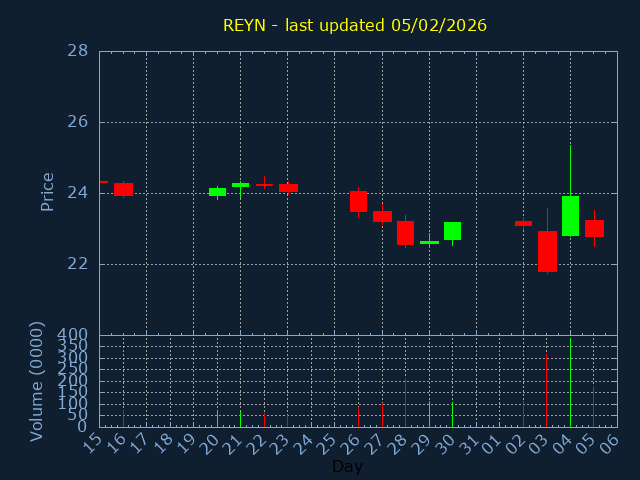The image size is (640, 480).
Task: Click the Price axis label
Action: [x=47, y=191]
